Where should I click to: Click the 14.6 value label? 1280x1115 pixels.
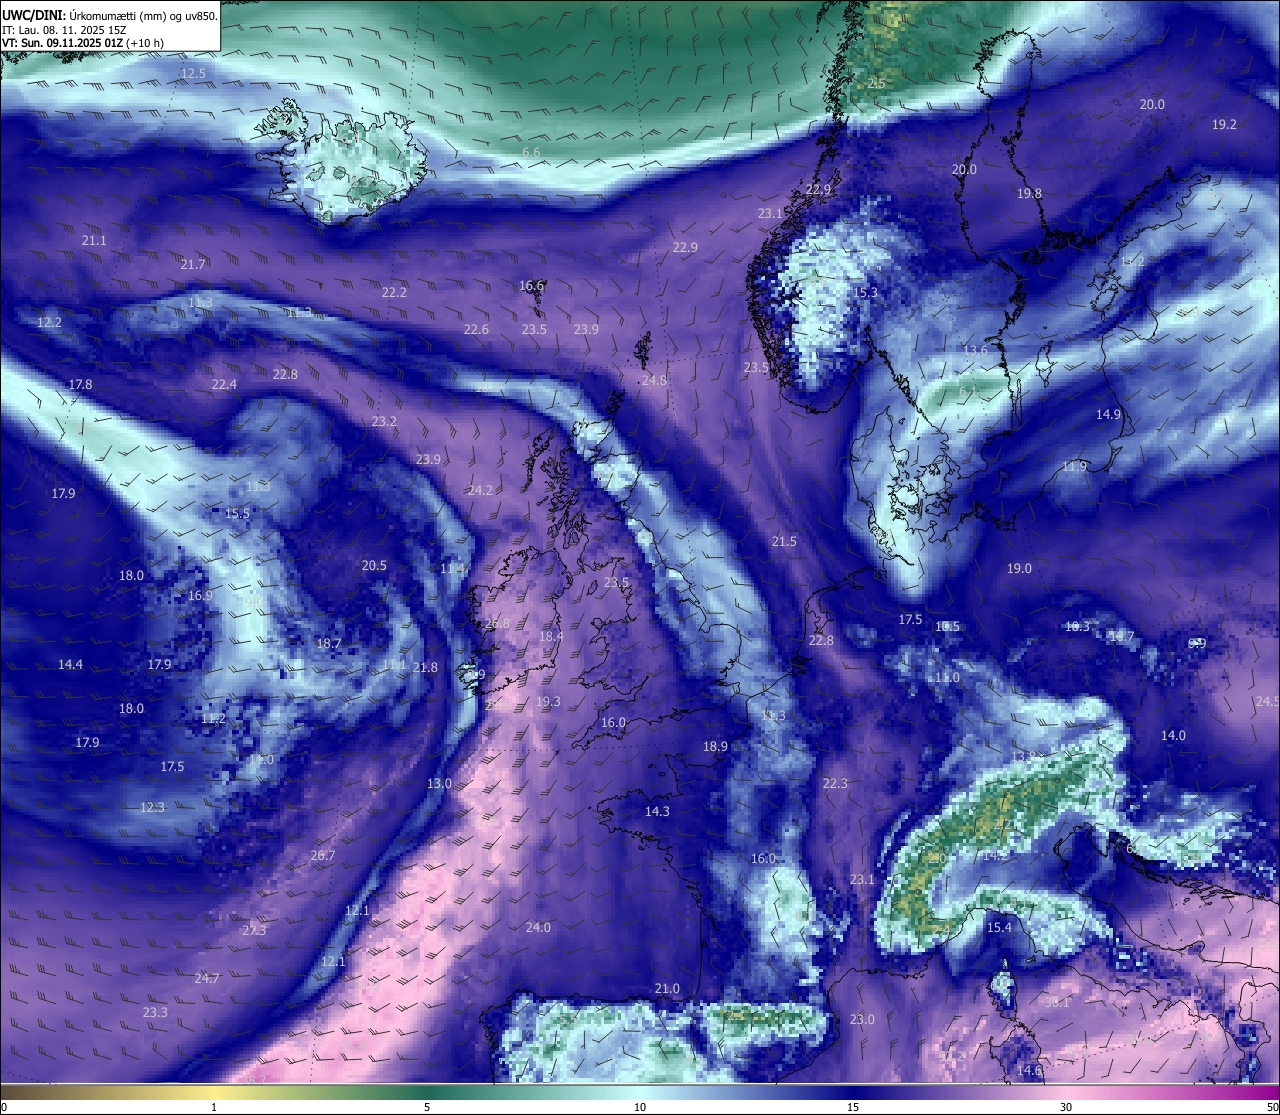1029,1070
